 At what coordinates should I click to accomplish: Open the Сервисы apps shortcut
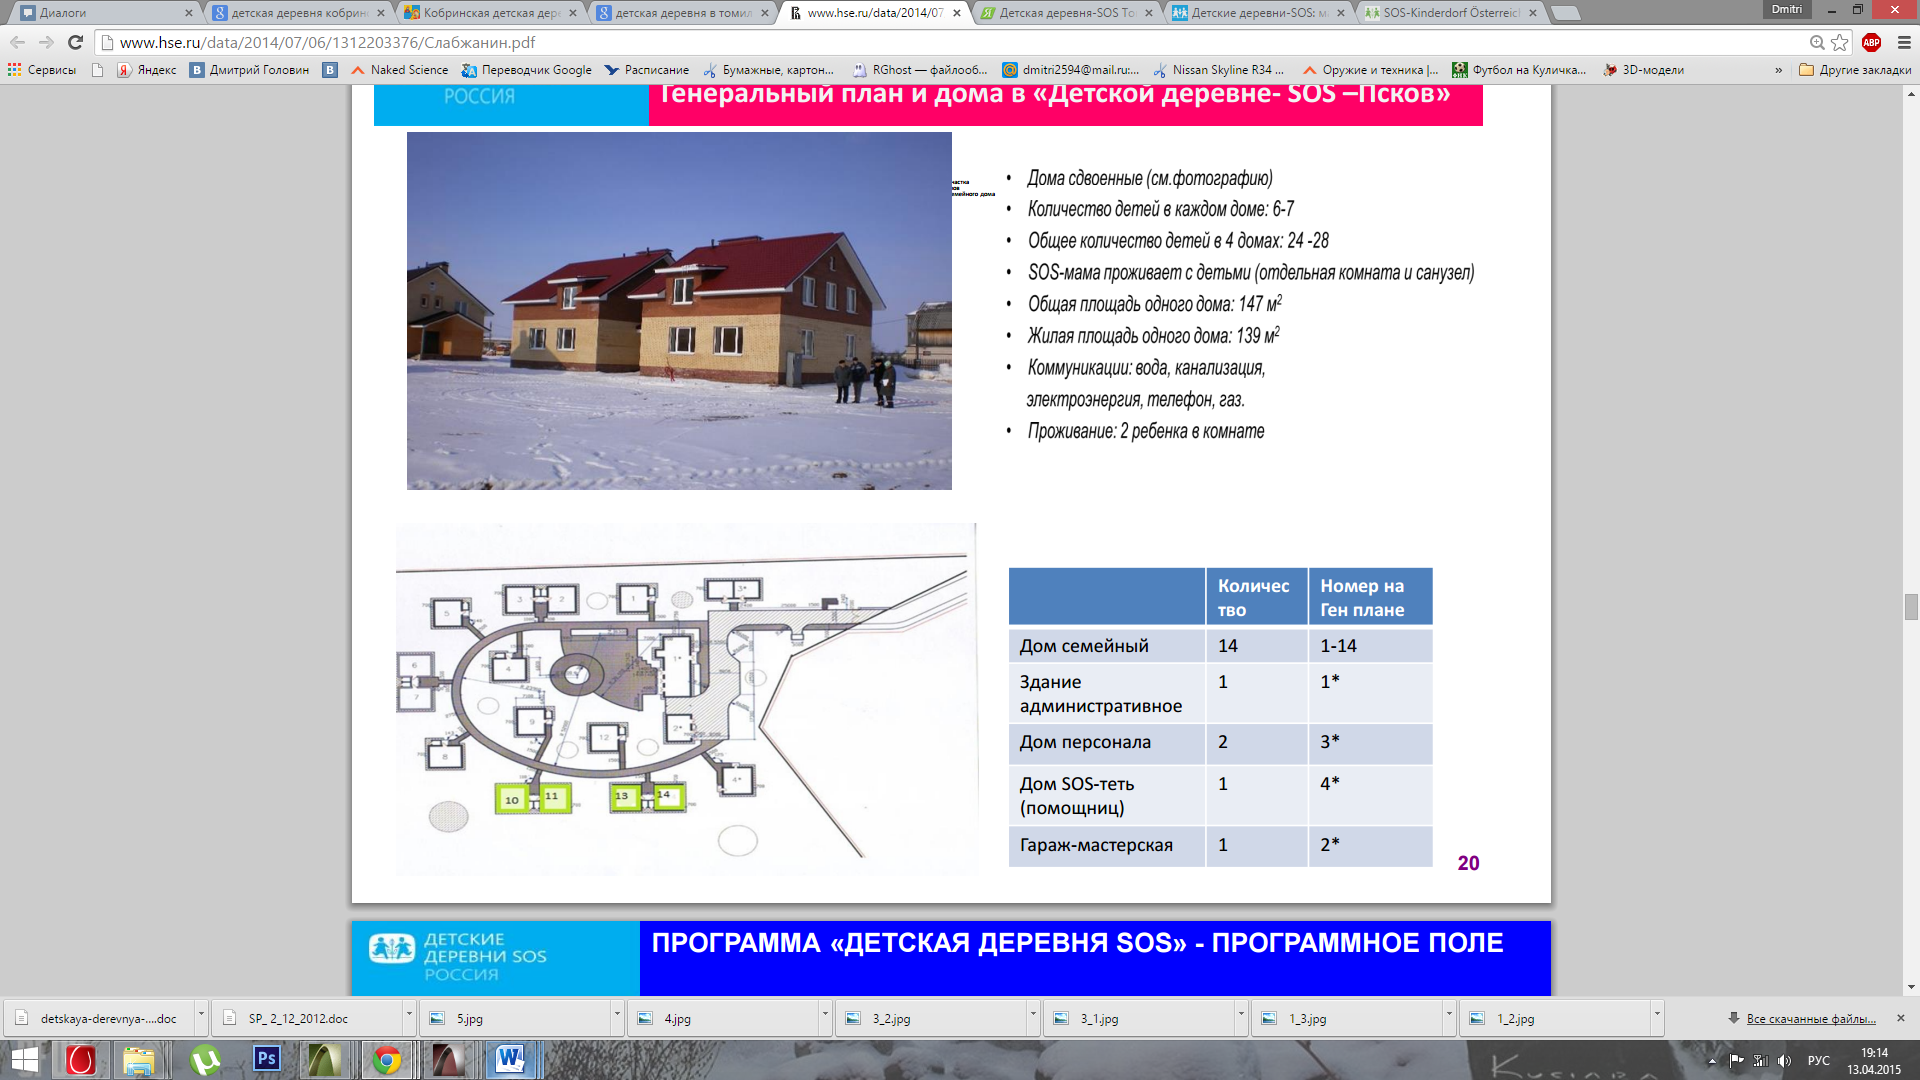pyautogui.click(x=42, y=70)
